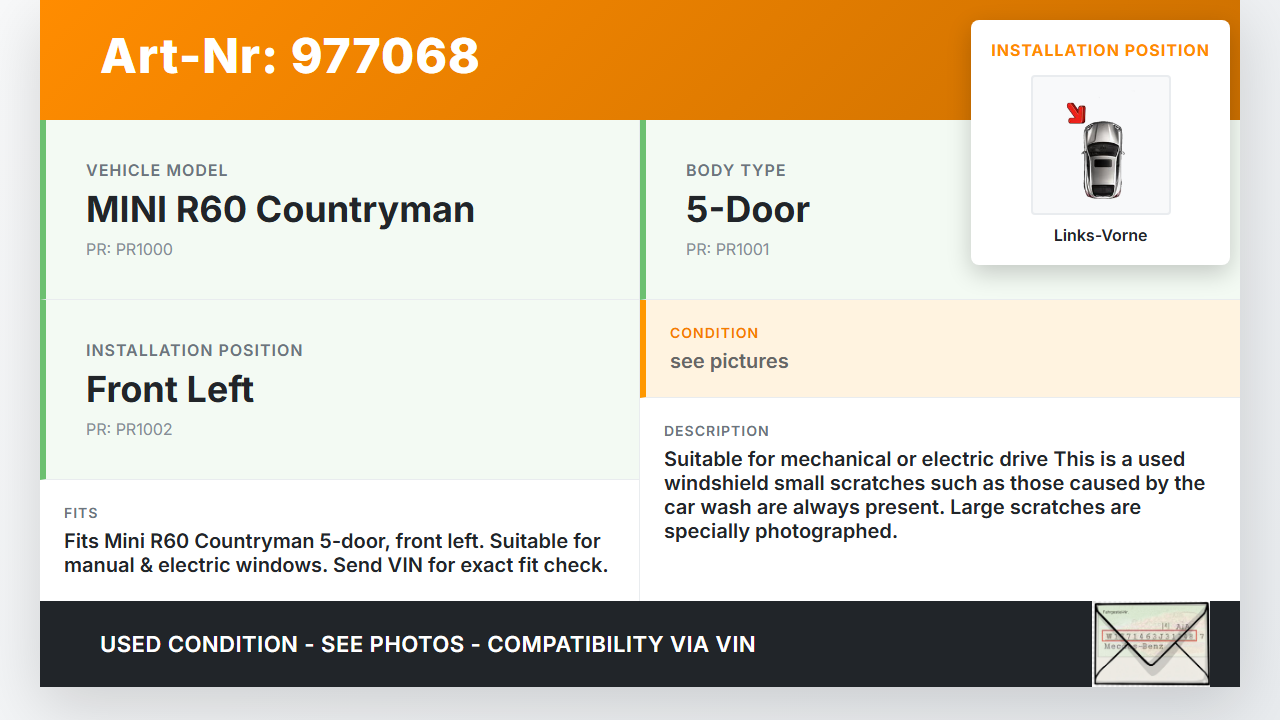Viewport: 1280px width, 720px height.
Task: Open the VIN document thumbnail in footer
Action: click(1150, 644)
